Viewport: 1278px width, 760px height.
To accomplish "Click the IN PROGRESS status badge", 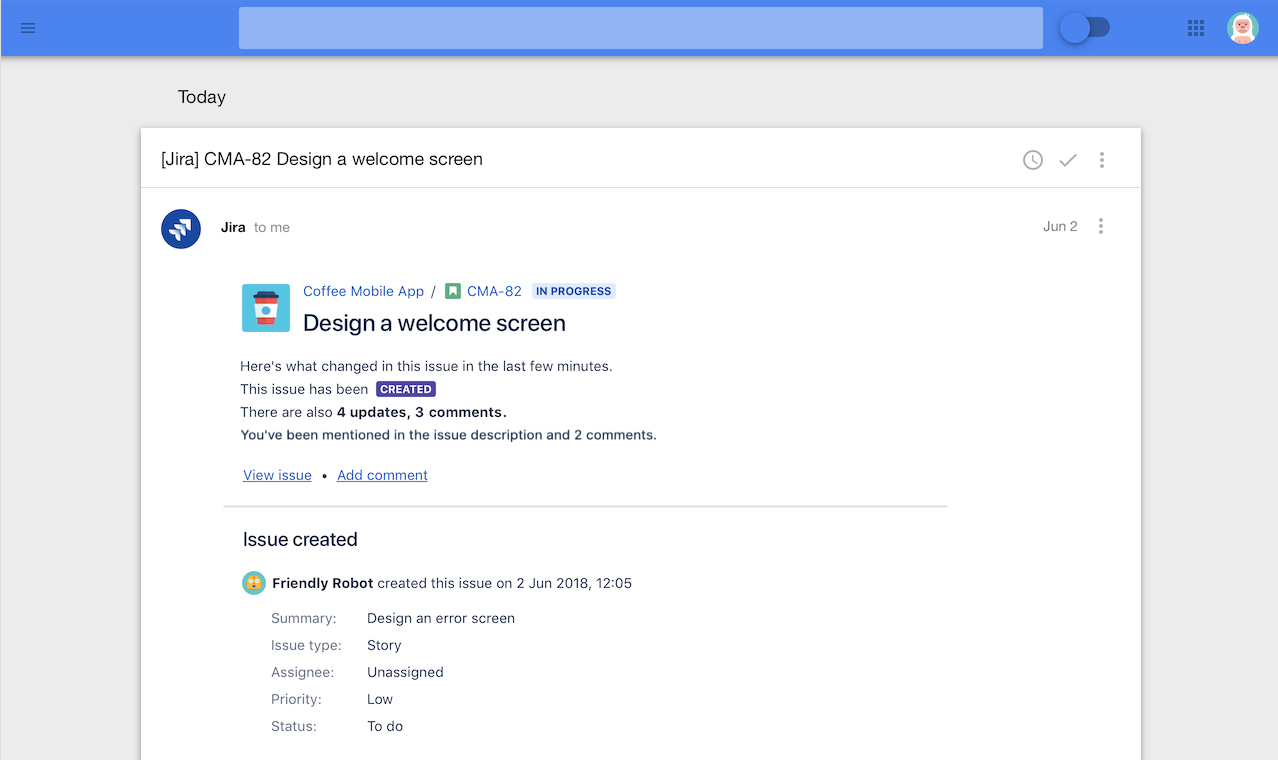I will (573, 291).
